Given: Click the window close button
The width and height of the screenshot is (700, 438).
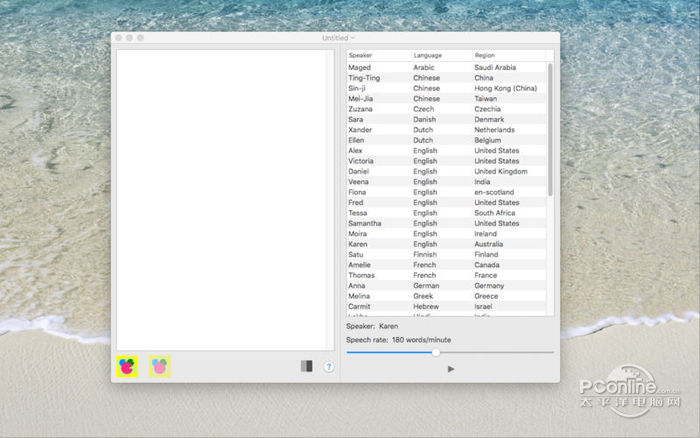Looking at the screenshot, I should pos(119,38).
